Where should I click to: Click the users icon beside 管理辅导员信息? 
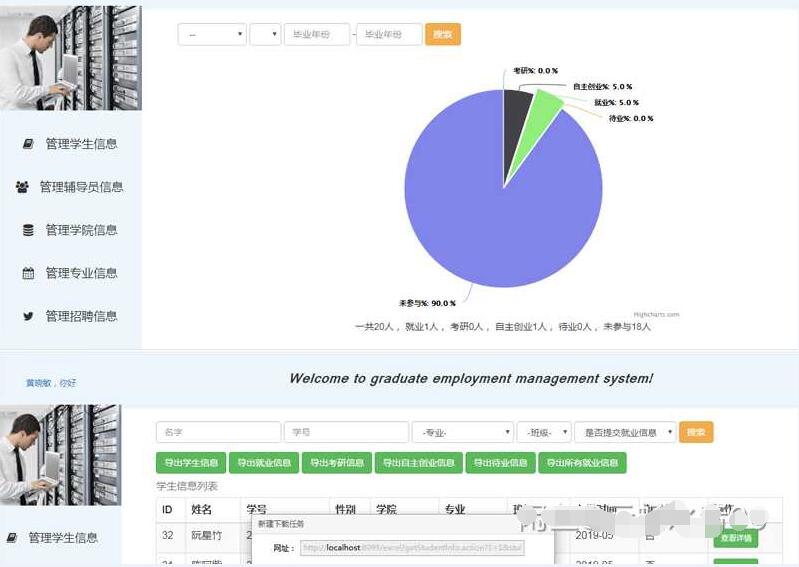[x=22, y=187]
